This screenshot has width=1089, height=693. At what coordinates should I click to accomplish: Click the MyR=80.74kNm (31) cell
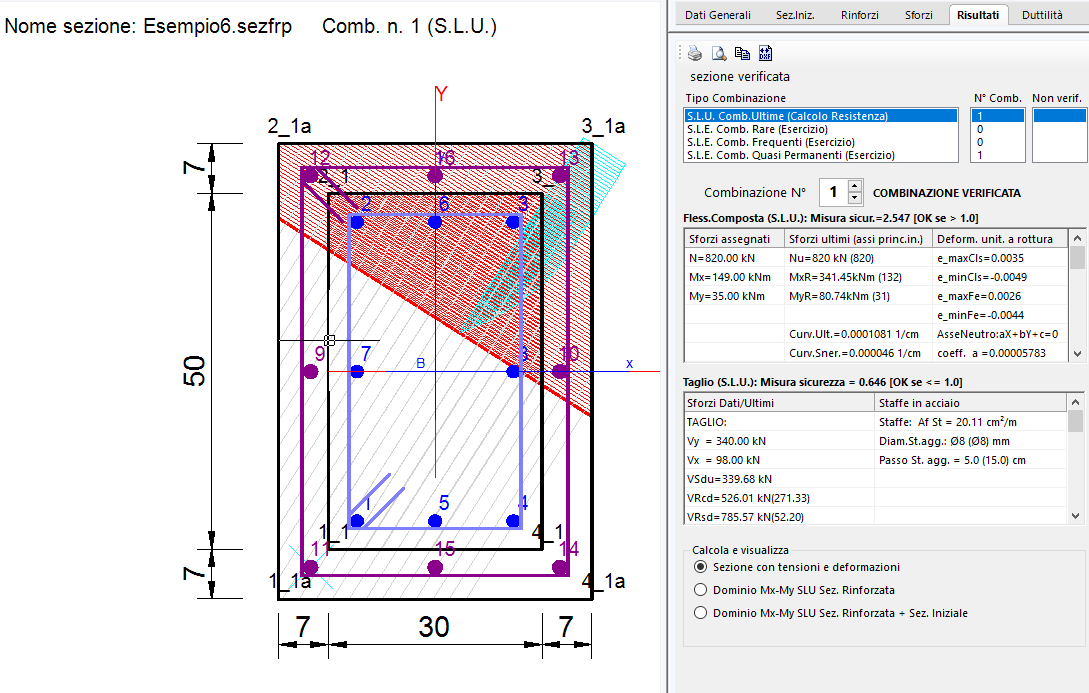point(858,296)
